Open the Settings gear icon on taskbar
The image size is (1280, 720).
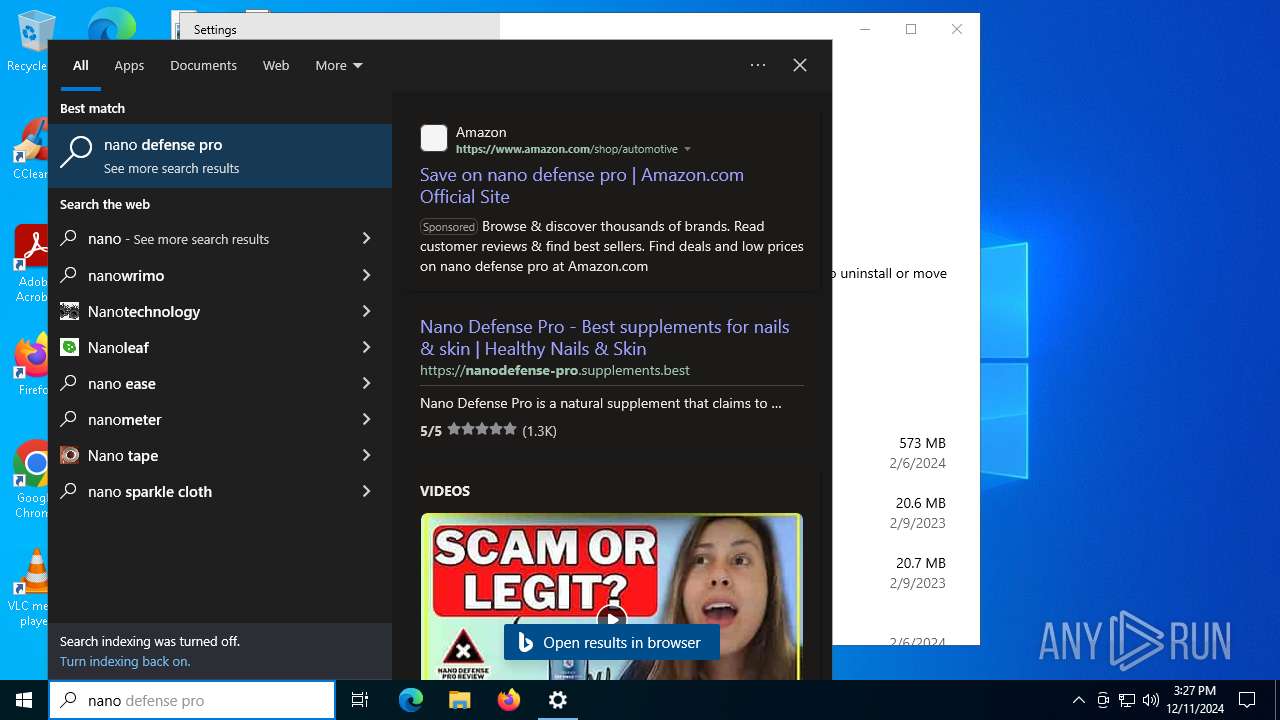coord(558,700)
